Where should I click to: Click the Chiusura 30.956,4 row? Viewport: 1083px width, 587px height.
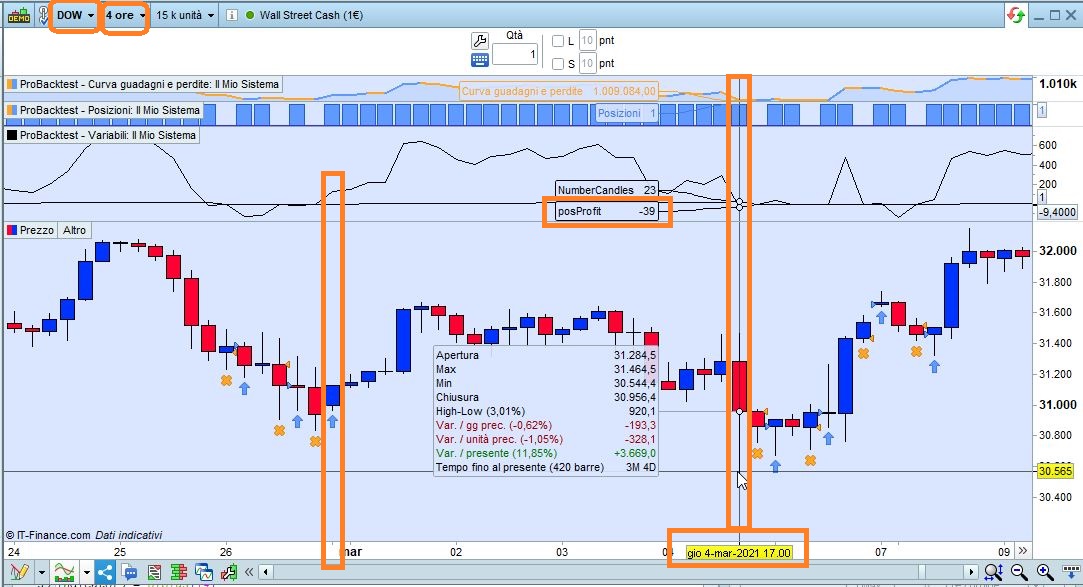[546, 397]
